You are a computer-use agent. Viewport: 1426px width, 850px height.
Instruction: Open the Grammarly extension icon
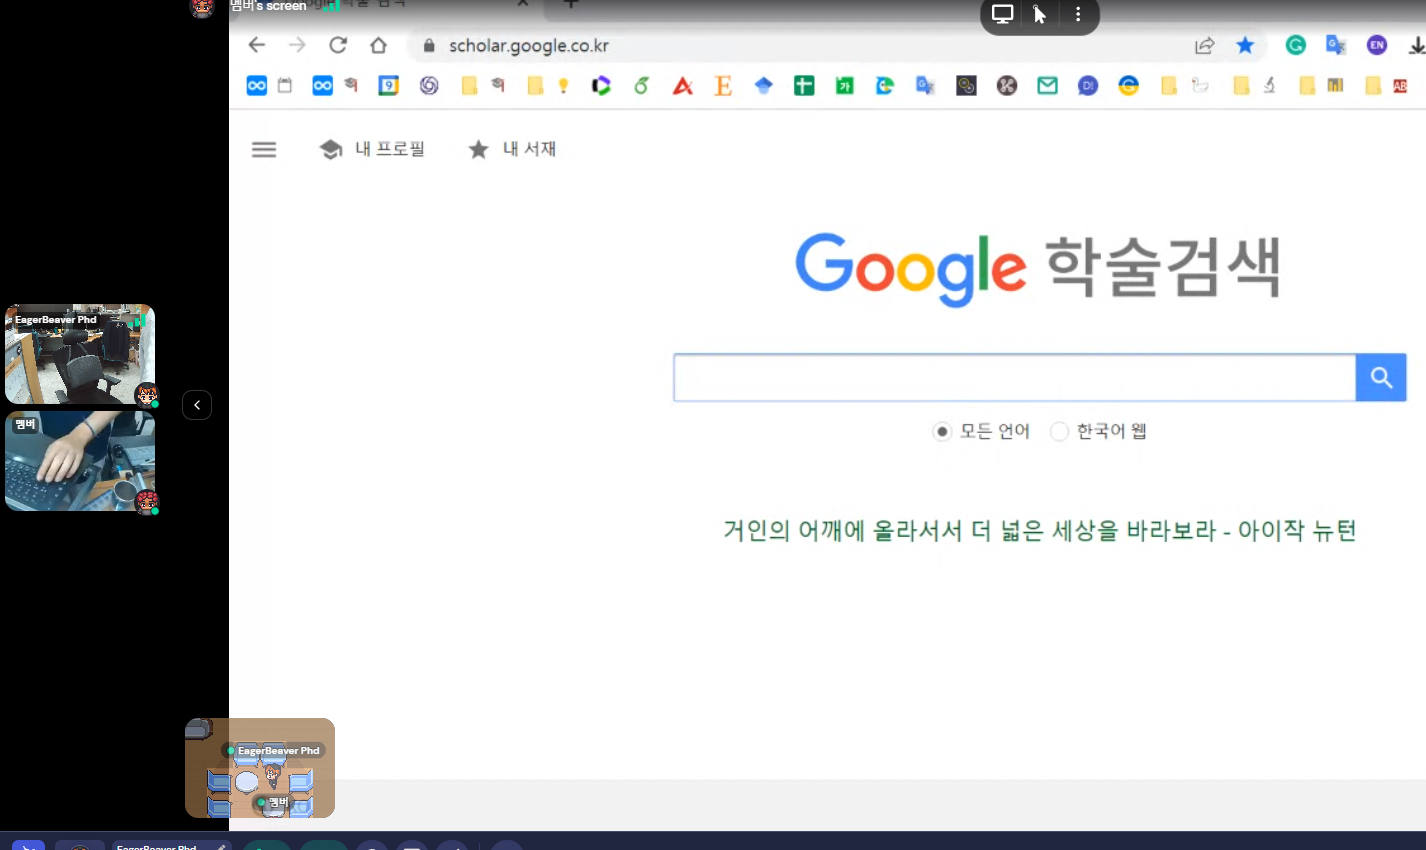pyautogui.click(x=1296, y=45)
